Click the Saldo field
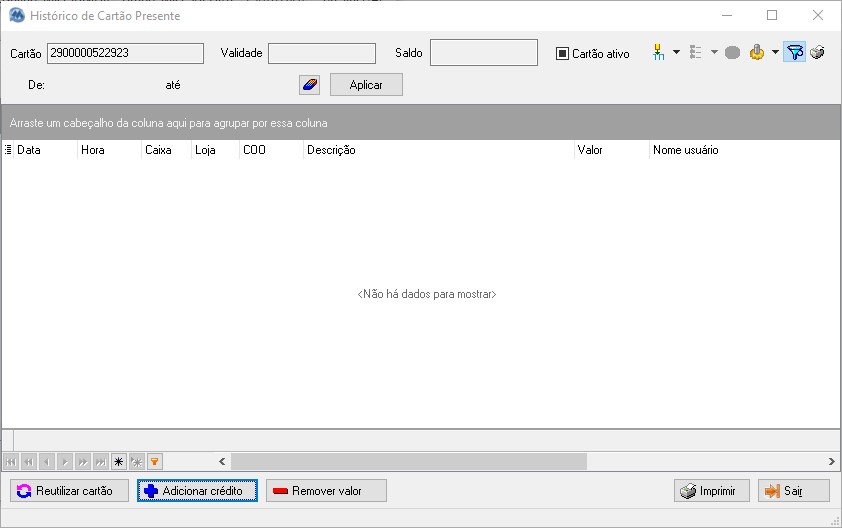 click(x=484, y=53)
